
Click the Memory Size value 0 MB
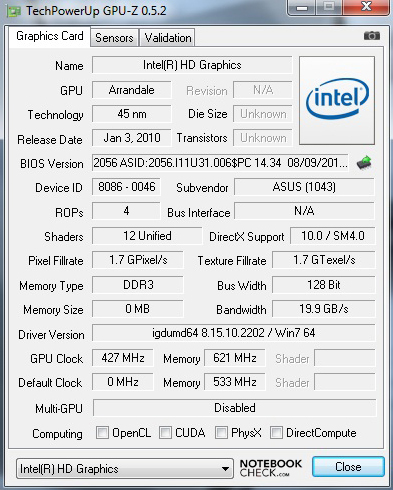click(x=138, y=309)
